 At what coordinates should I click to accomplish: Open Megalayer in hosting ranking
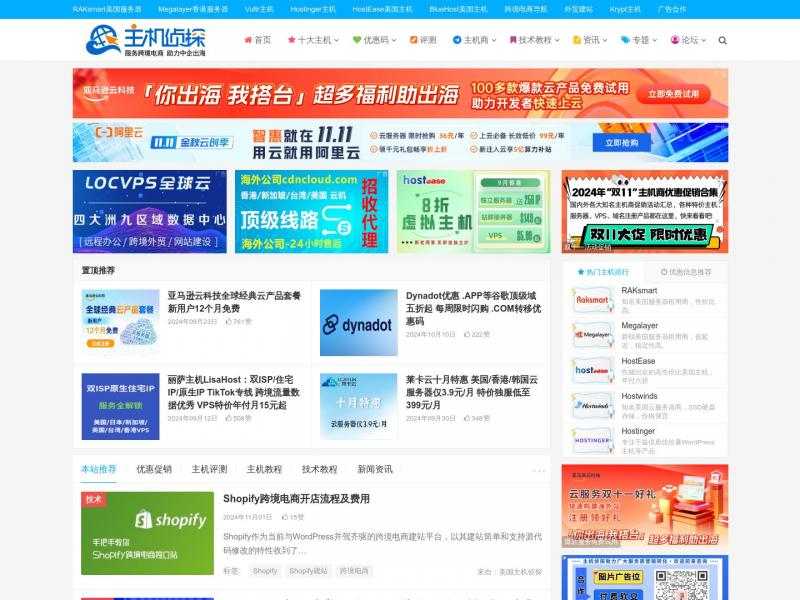pyautogui.click(x=639, y=326)
